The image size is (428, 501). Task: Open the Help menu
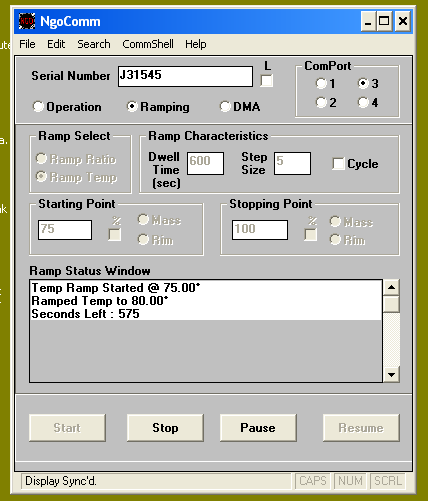(196, 44)
